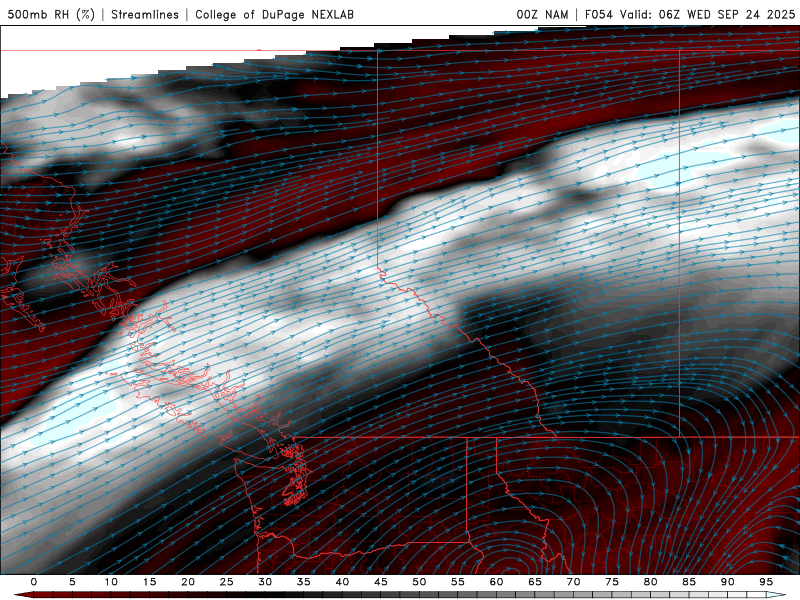Click the colorbar value 80 label
The height and width of the screenshot is (600, 800).
tap(650, 582)
